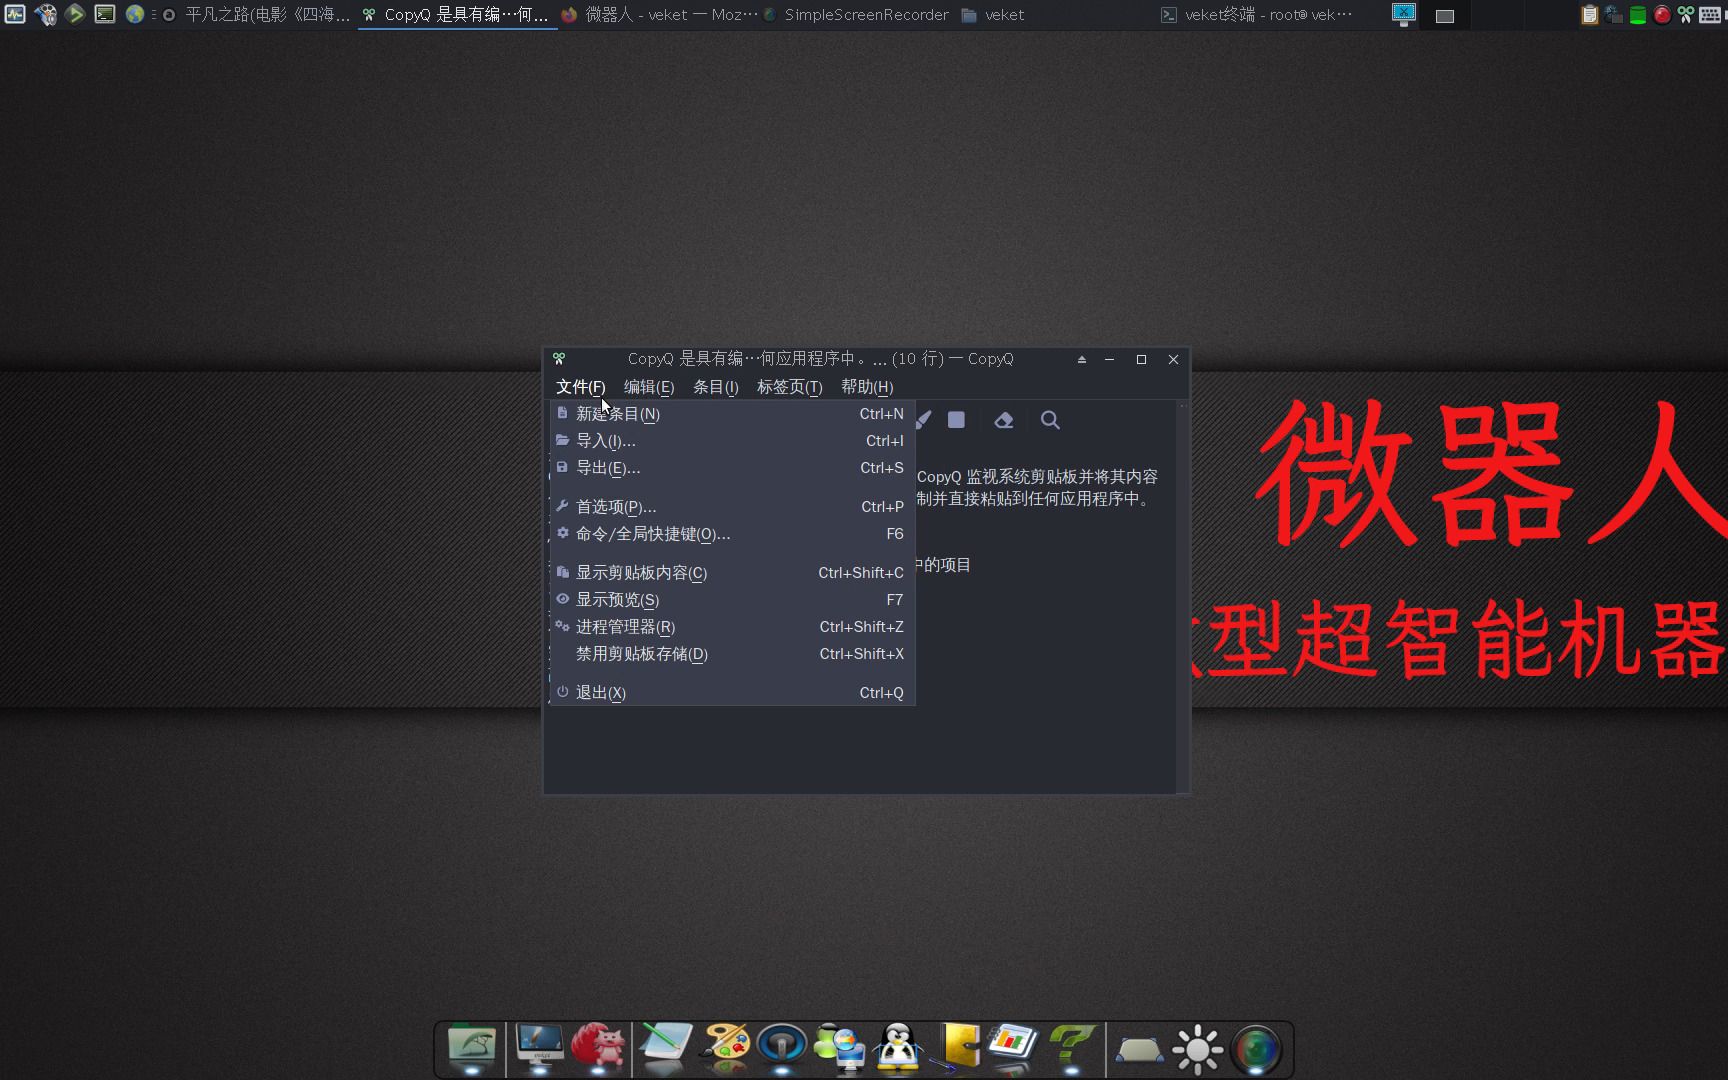The height and width of the screenshot is (1080, 1728).
Task: Click the eraser toolbar icon in CopyQ
Action: coord(1004,420)
